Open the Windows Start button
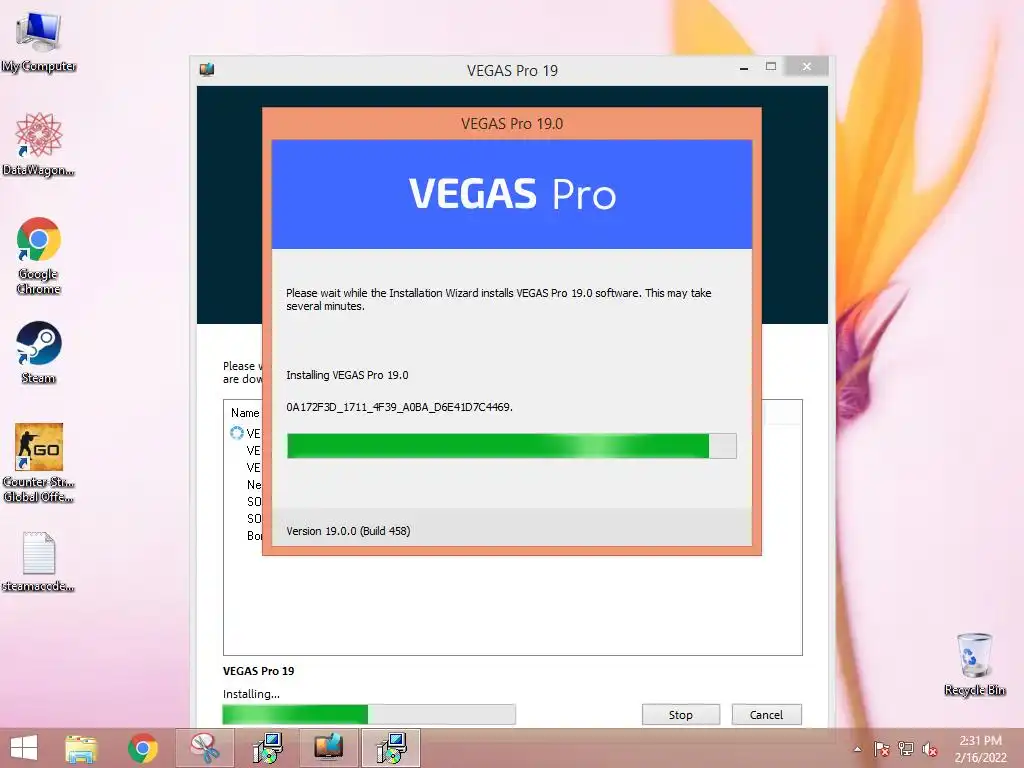The width and height of the screenshot is (1024, 768). (24, 748)
